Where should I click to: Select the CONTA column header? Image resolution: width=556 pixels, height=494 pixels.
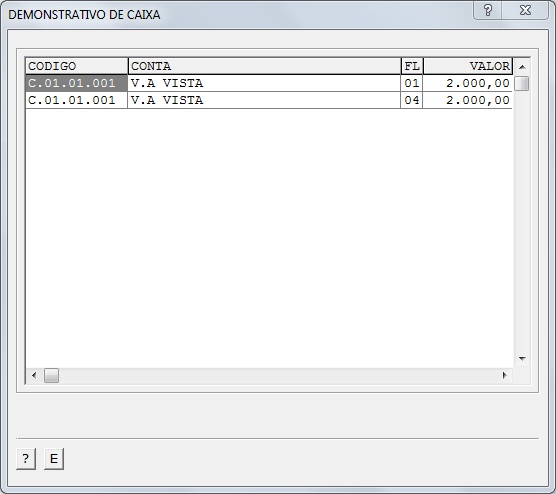(265, 66)
